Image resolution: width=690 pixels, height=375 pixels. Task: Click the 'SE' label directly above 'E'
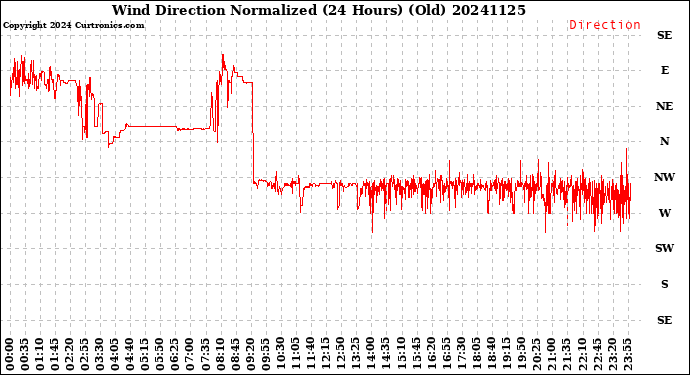point(664,35)
